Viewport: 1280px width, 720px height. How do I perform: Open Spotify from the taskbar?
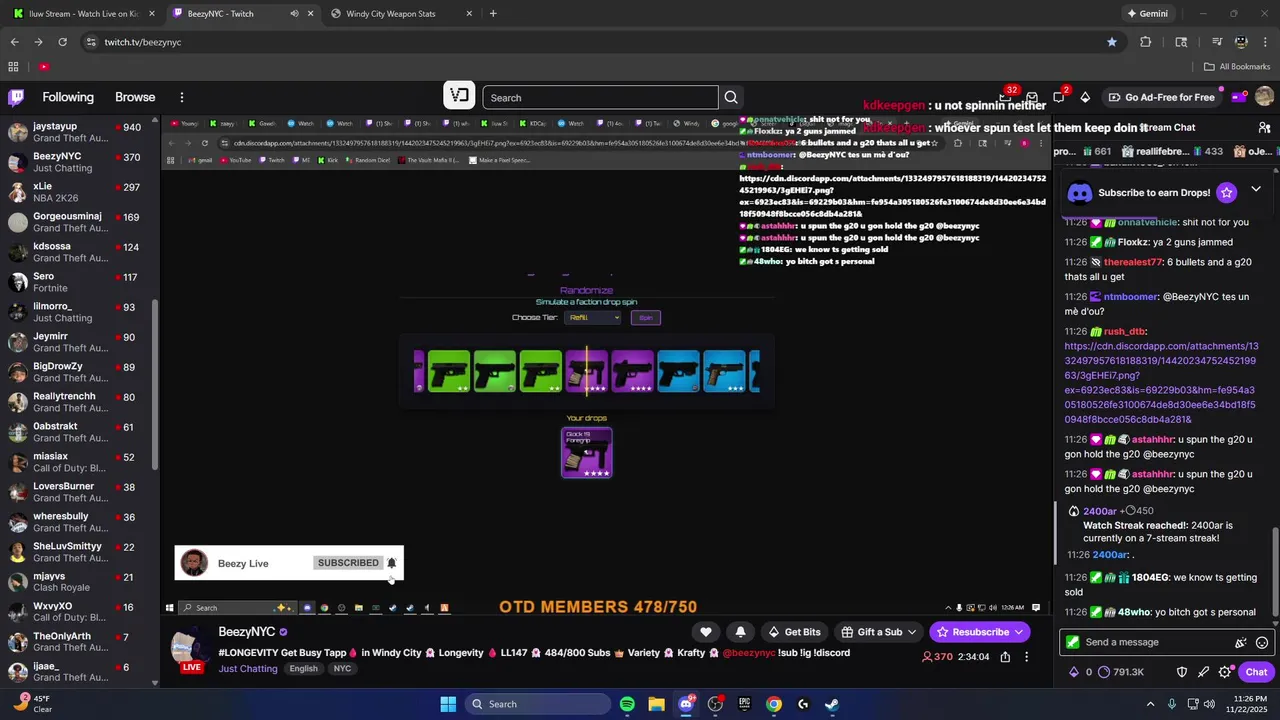627,704
